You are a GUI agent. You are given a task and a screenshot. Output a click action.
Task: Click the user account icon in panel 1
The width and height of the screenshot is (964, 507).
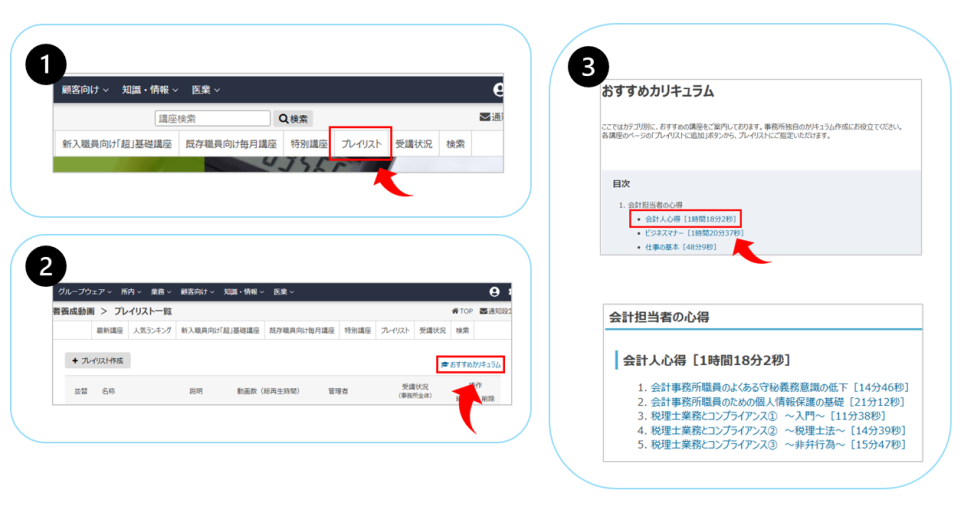coord(498,90)
